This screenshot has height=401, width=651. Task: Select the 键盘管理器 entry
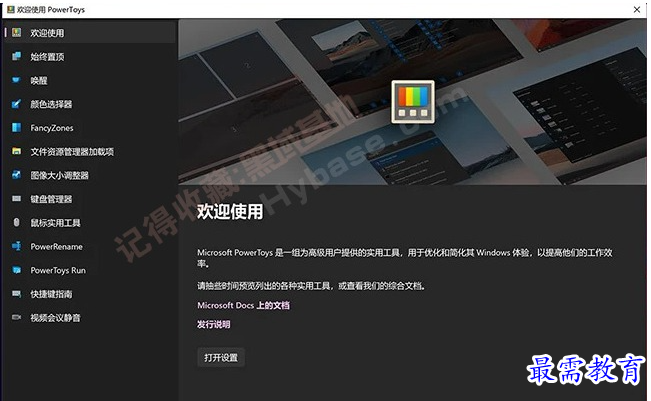coord(91,199)
